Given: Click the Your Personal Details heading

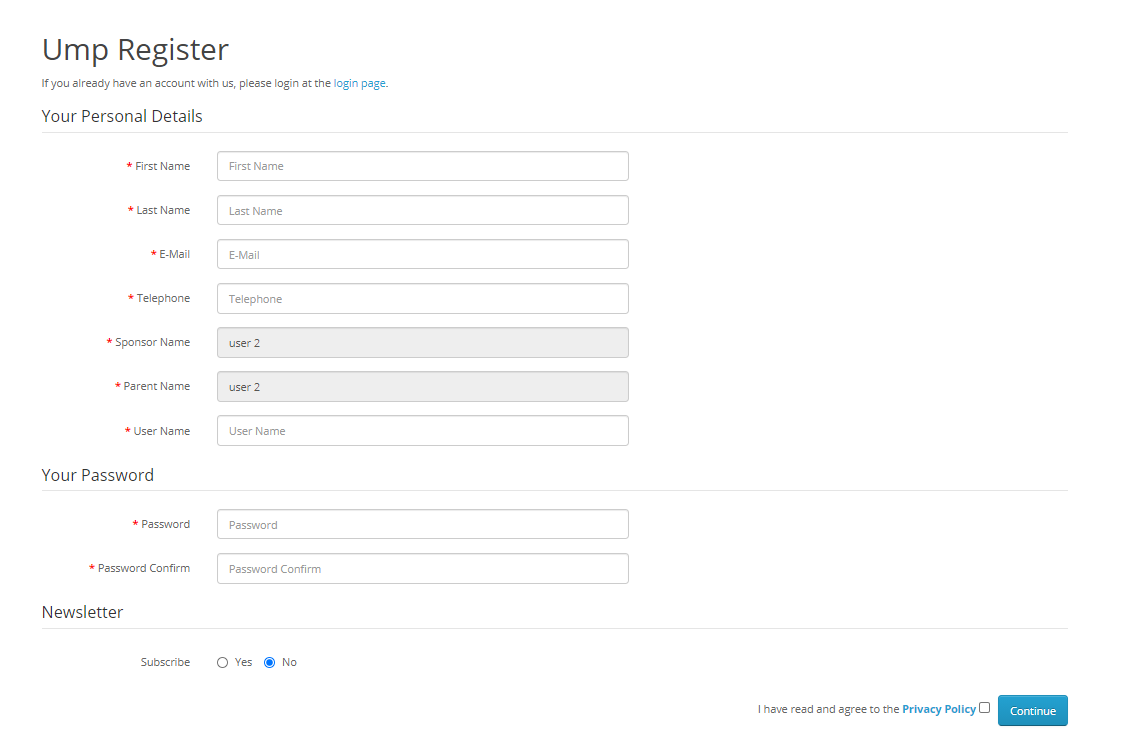Looking at the screenshot, I should pos(122,116).
